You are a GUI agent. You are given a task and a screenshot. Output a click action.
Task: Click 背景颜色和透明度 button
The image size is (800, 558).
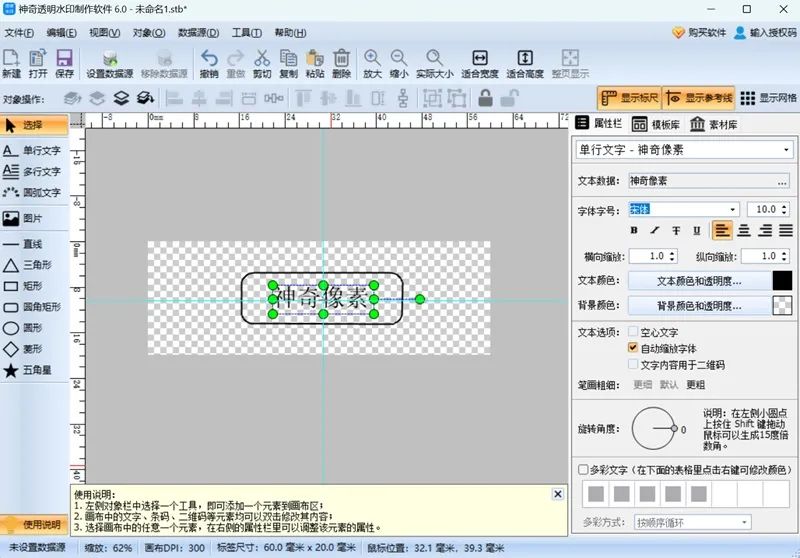(699, 306)
